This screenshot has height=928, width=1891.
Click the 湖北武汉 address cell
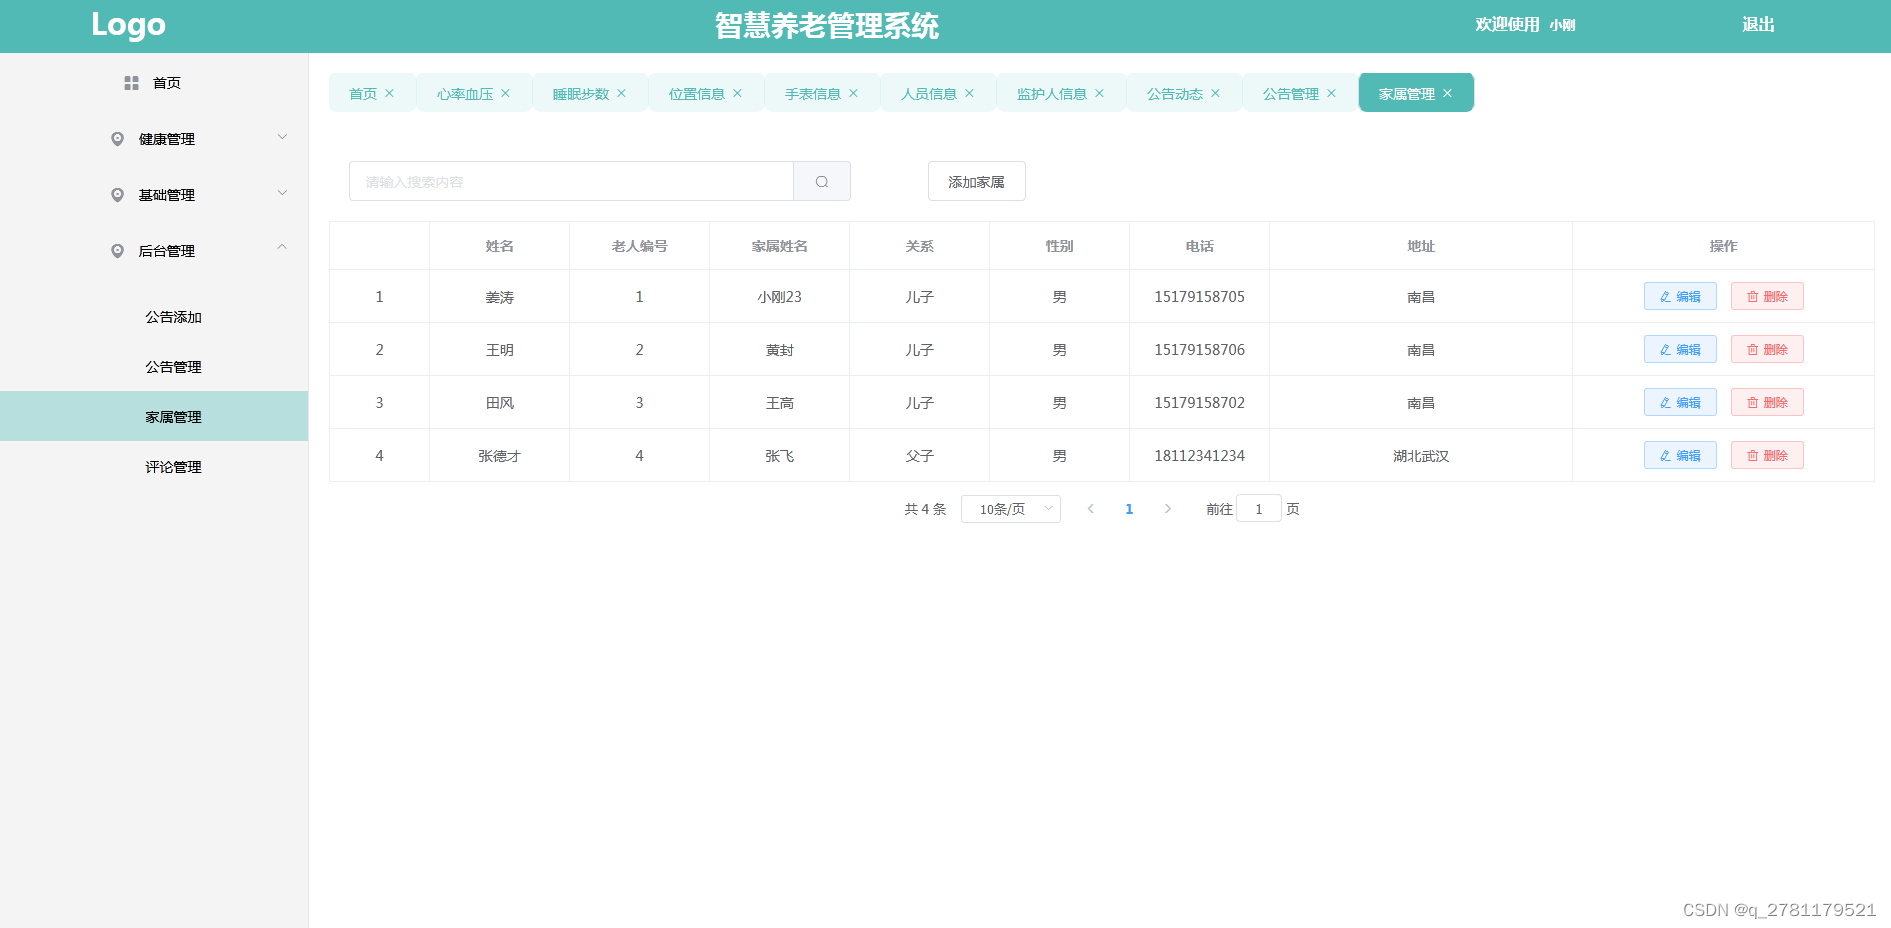click(1421, 456)
